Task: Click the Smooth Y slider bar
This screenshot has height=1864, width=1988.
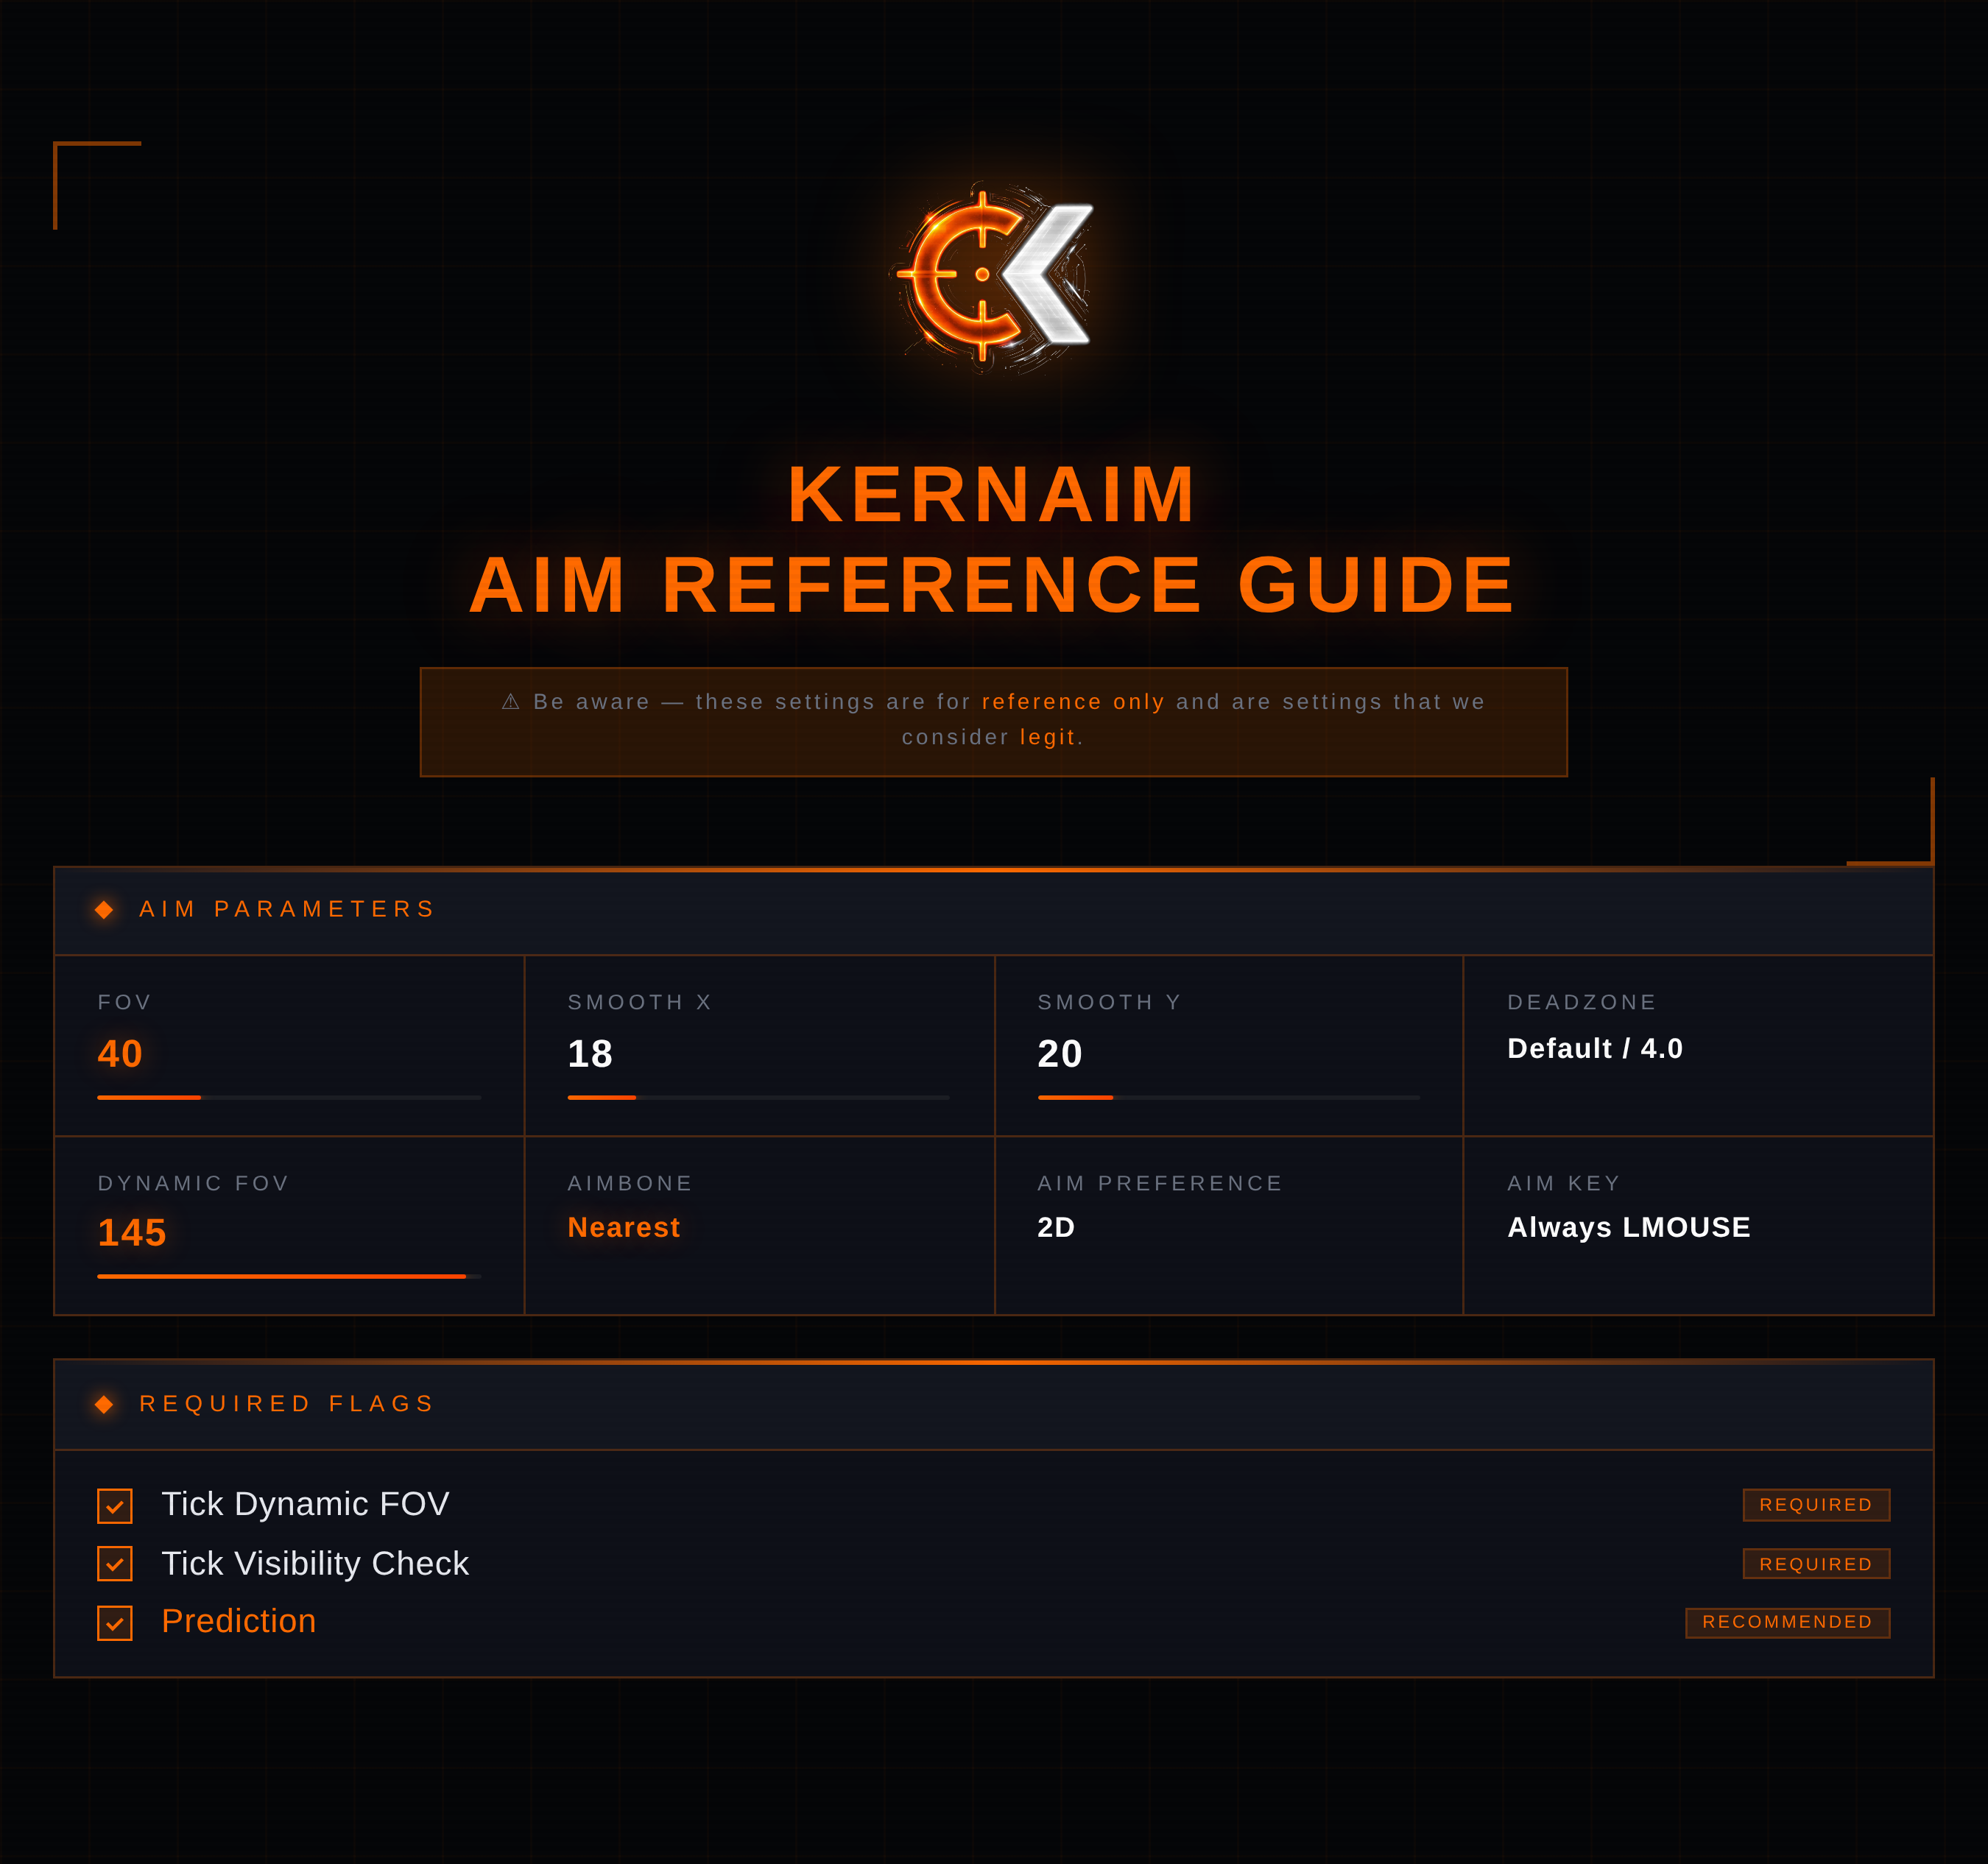Action: 1228,1097
